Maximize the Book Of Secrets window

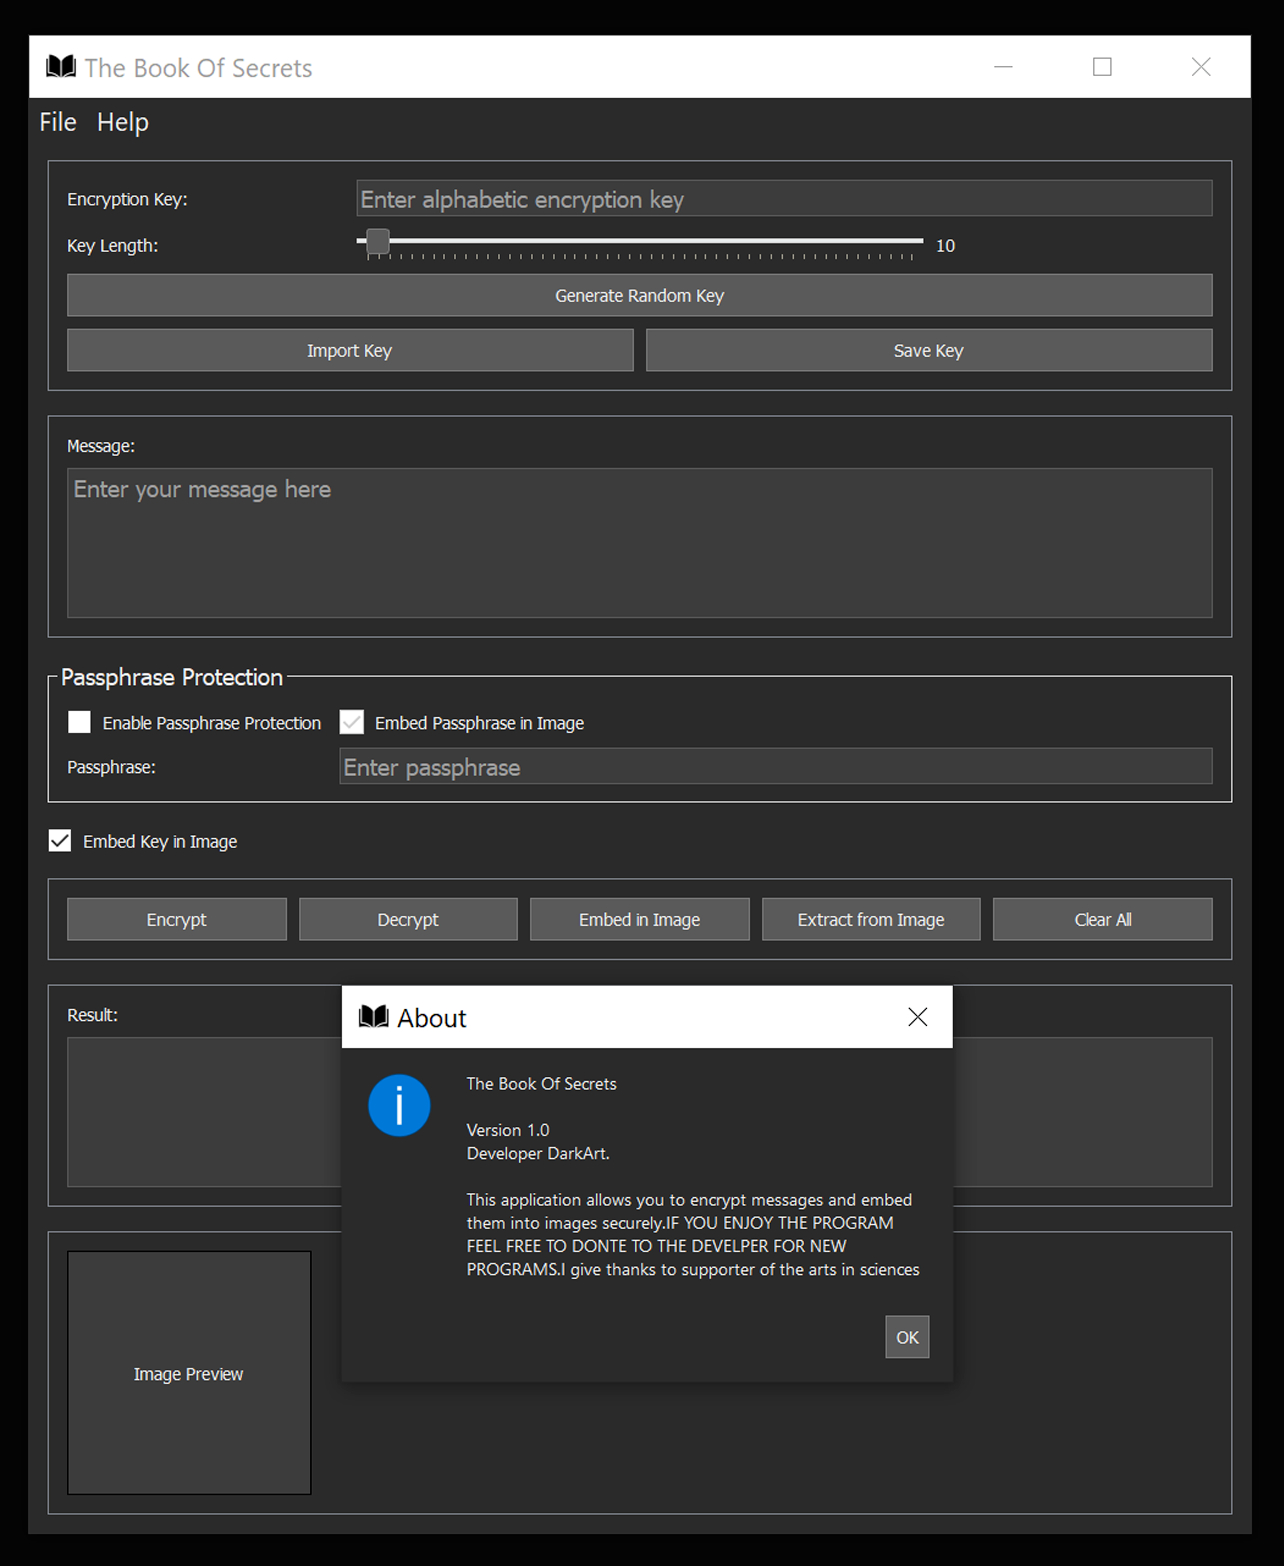1102,67
